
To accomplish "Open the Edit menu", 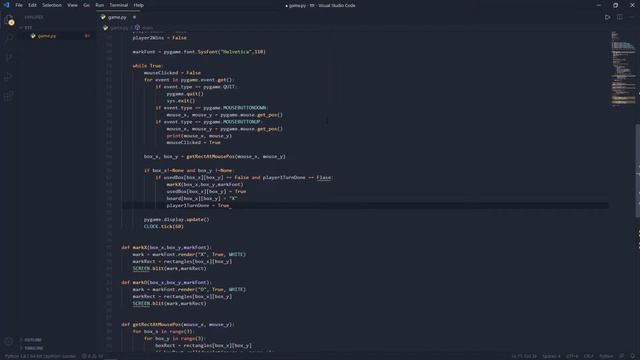I will (x=32, y=5).
